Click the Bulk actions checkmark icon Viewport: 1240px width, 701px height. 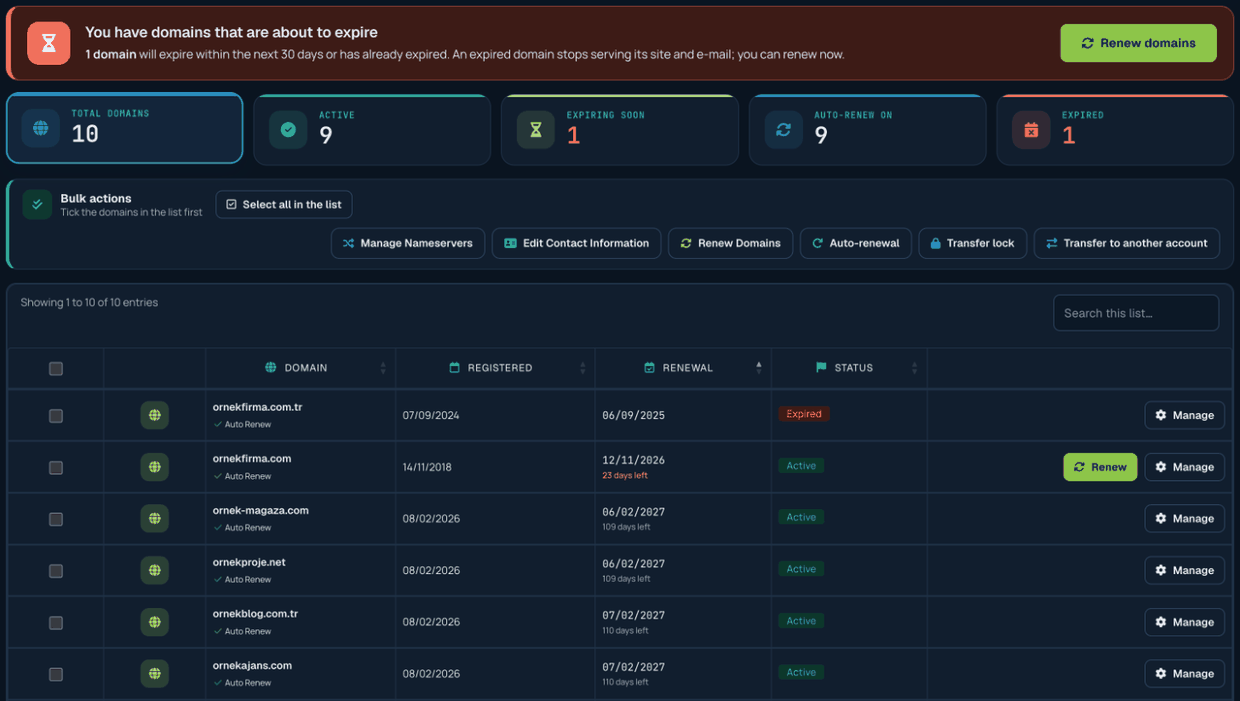[37, 204]
